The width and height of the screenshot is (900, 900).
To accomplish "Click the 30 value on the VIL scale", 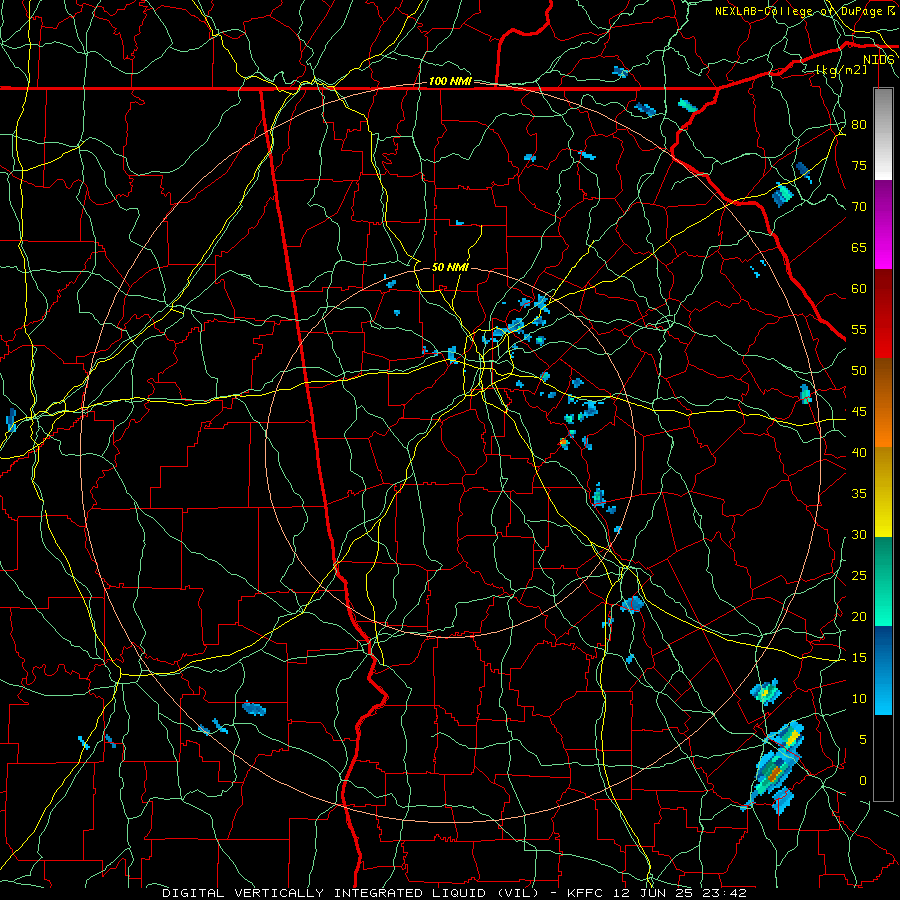I will [859, 535].
